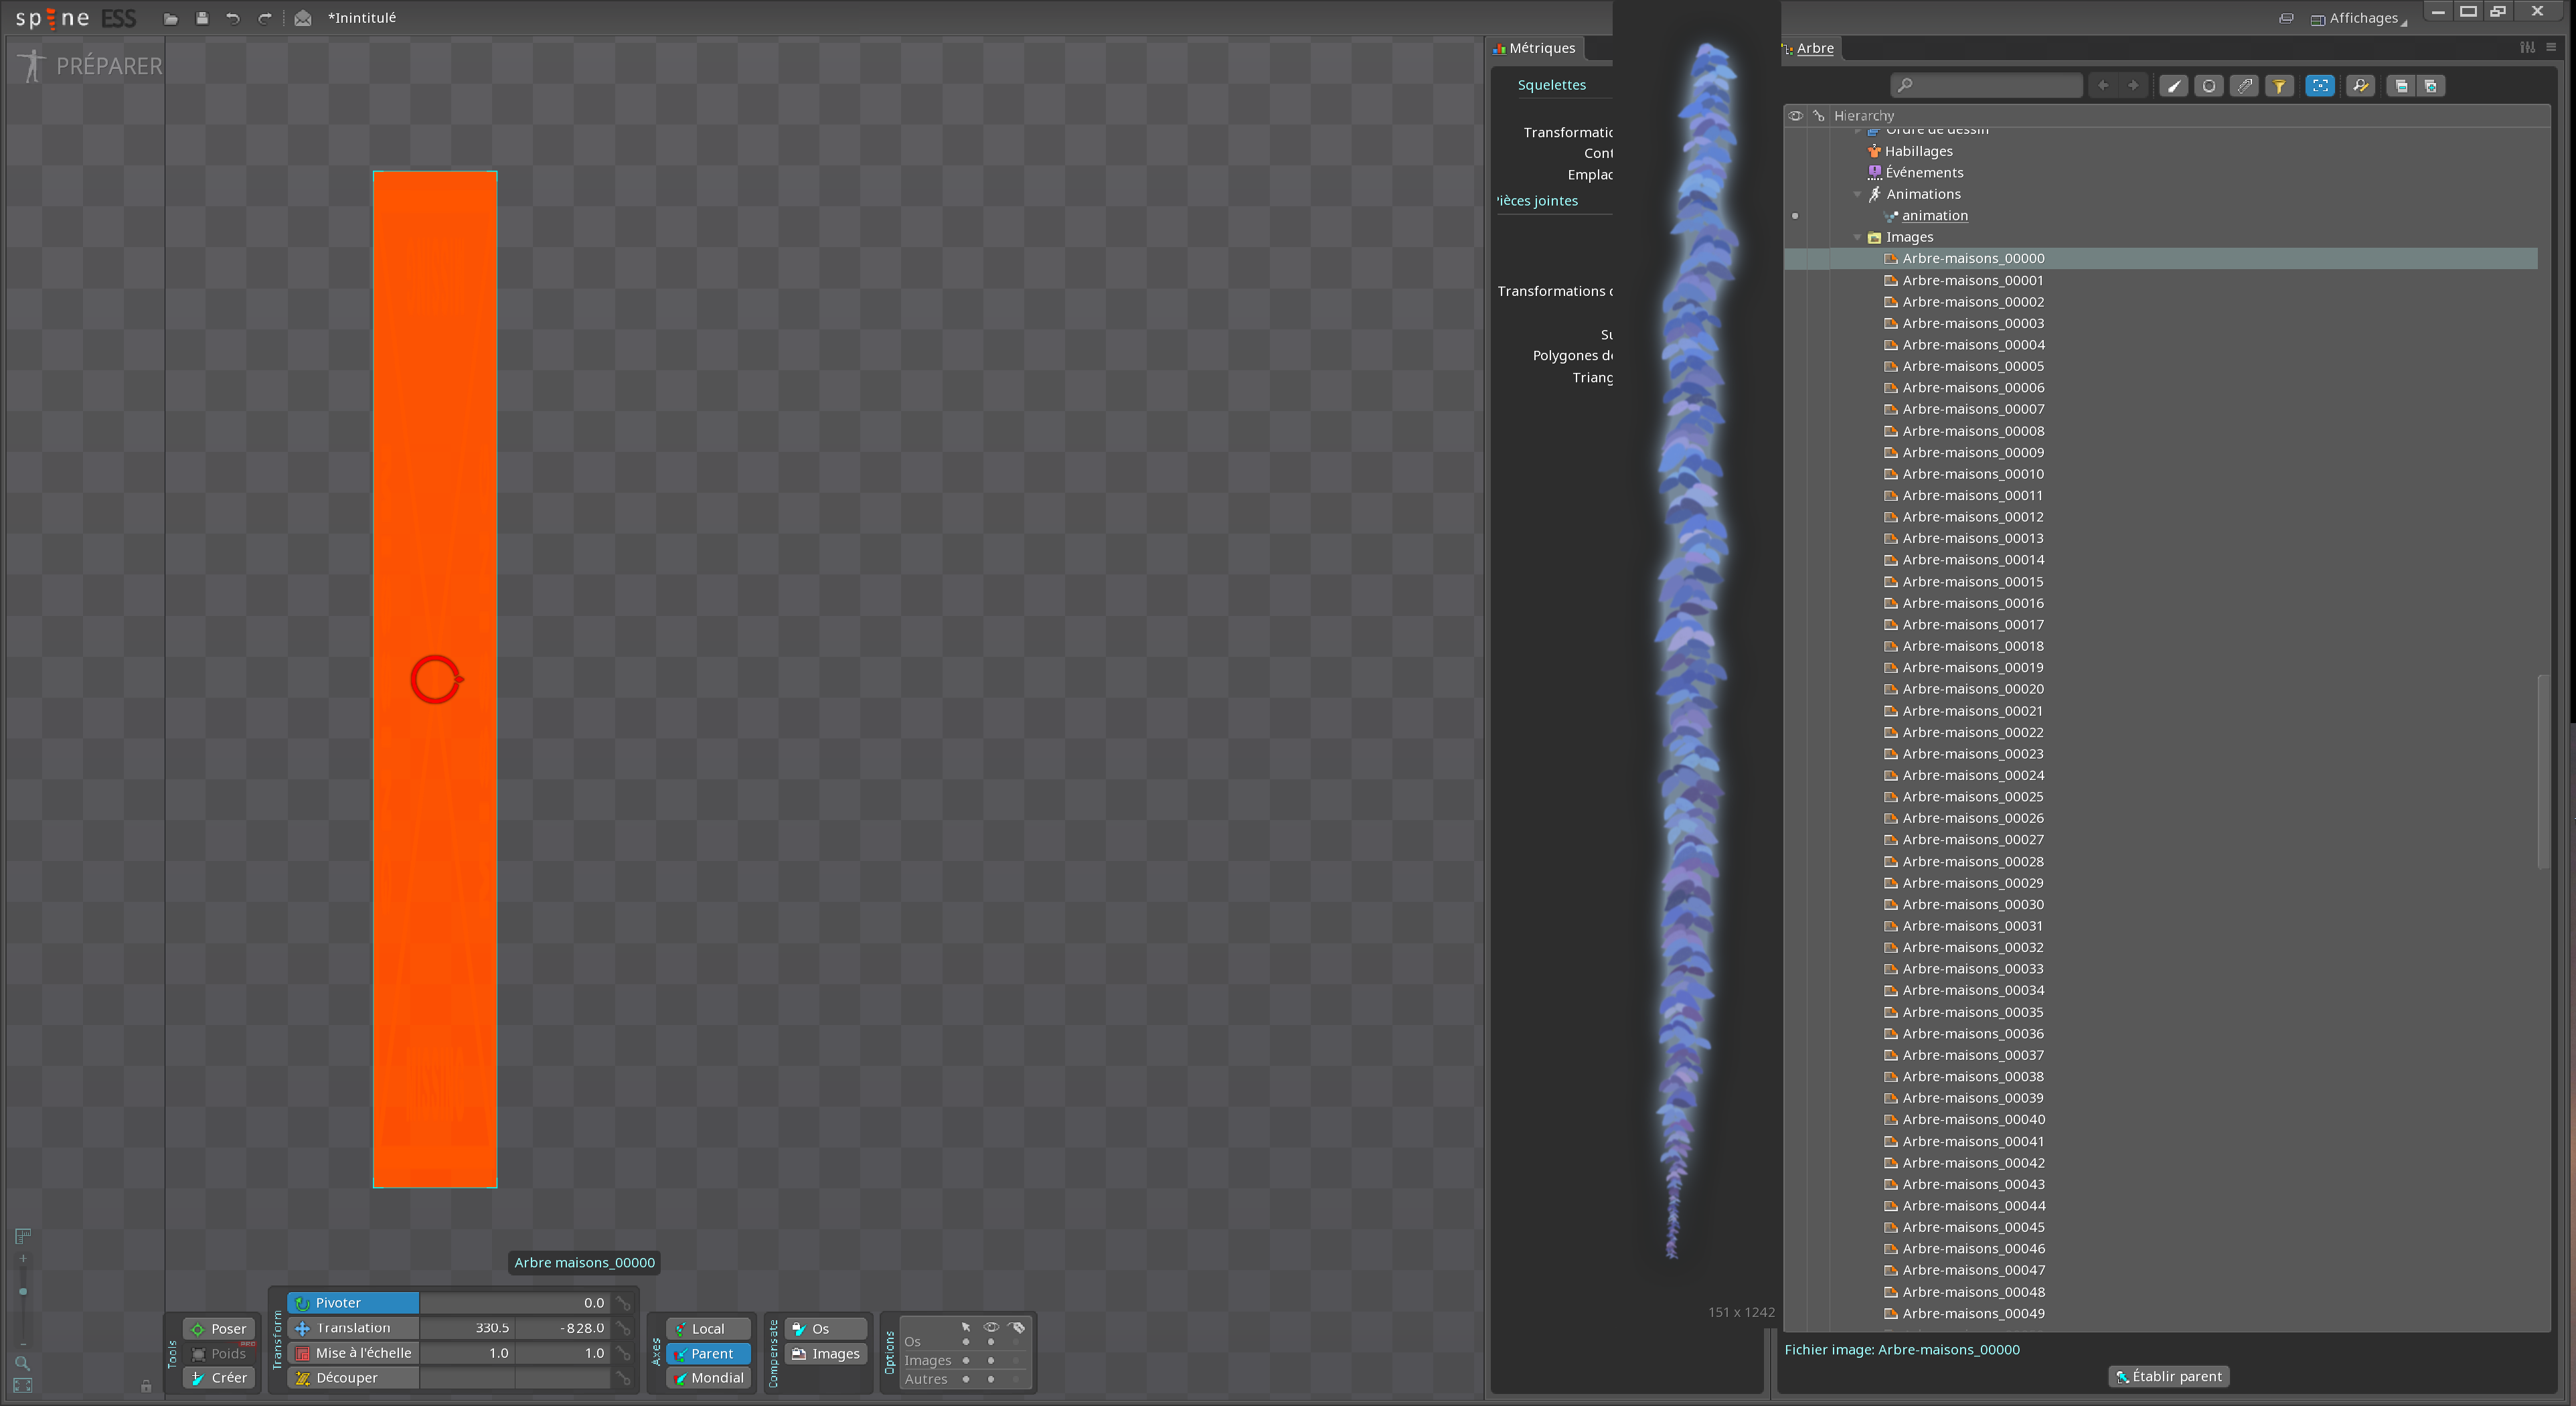
Task: Collapse the Images folder in tree
Action: point(1857,237)
